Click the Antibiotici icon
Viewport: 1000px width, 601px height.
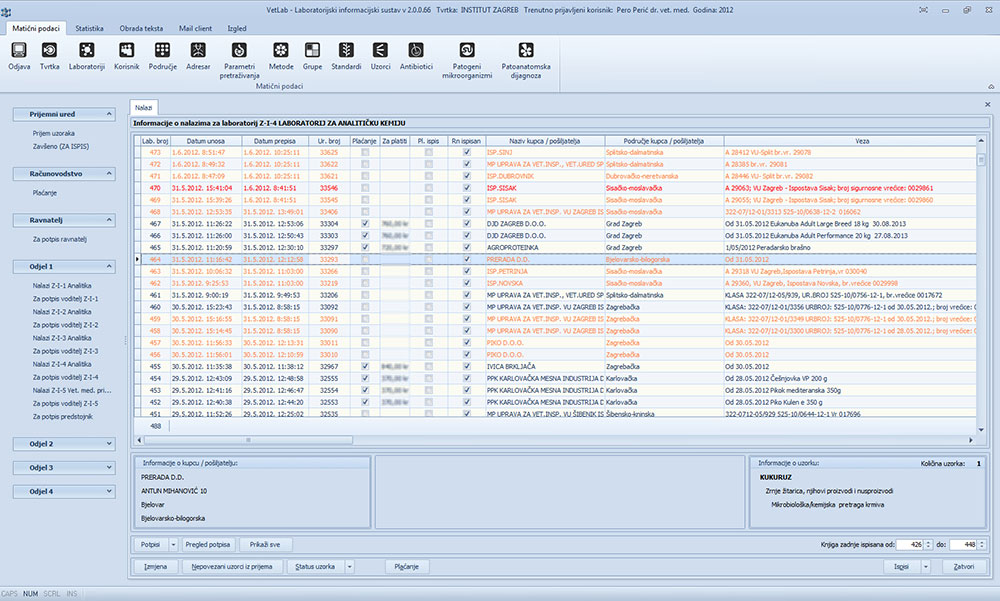click(415, 50)
